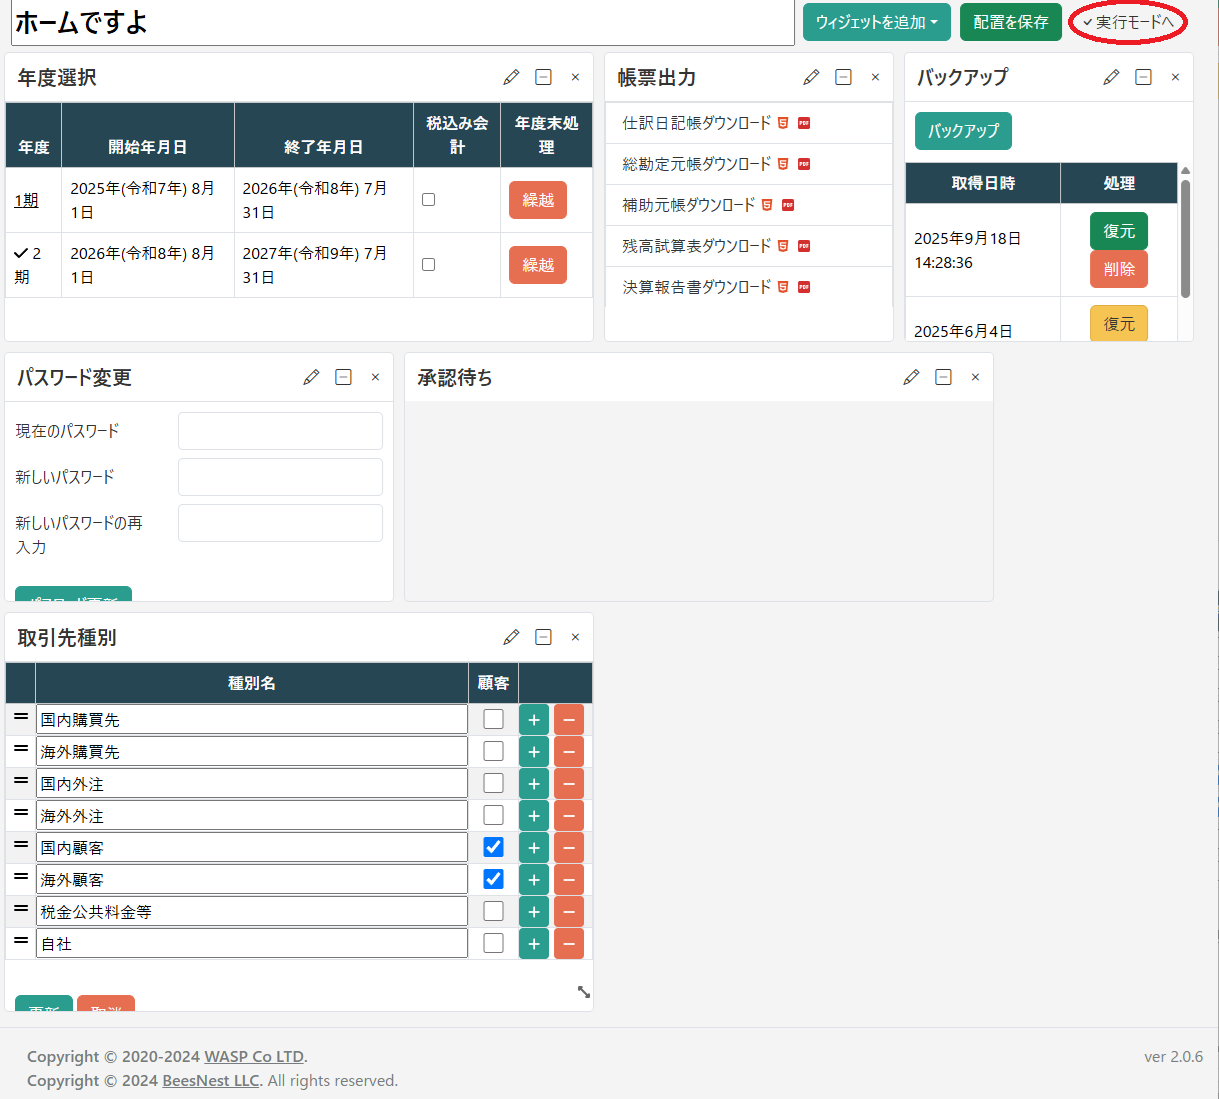
Task: Add a row after 海外外注 with plus
Action: point(534,816)
